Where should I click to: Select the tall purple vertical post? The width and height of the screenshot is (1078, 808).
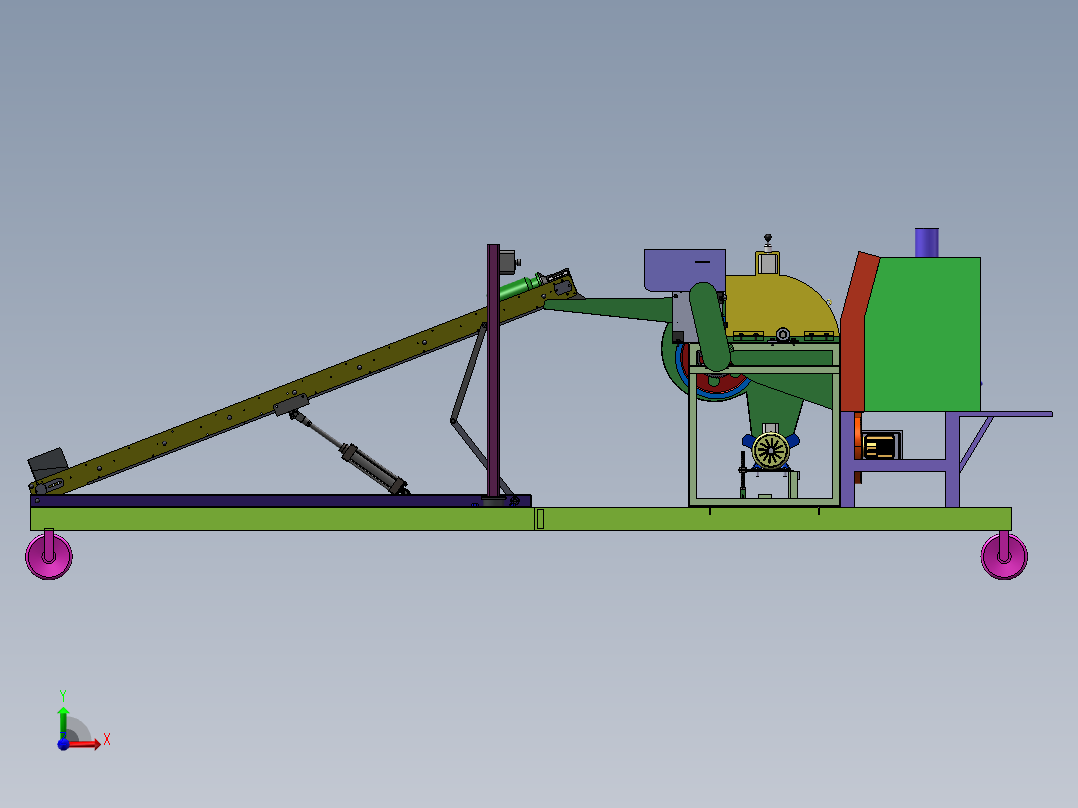(x=493, y=371)
